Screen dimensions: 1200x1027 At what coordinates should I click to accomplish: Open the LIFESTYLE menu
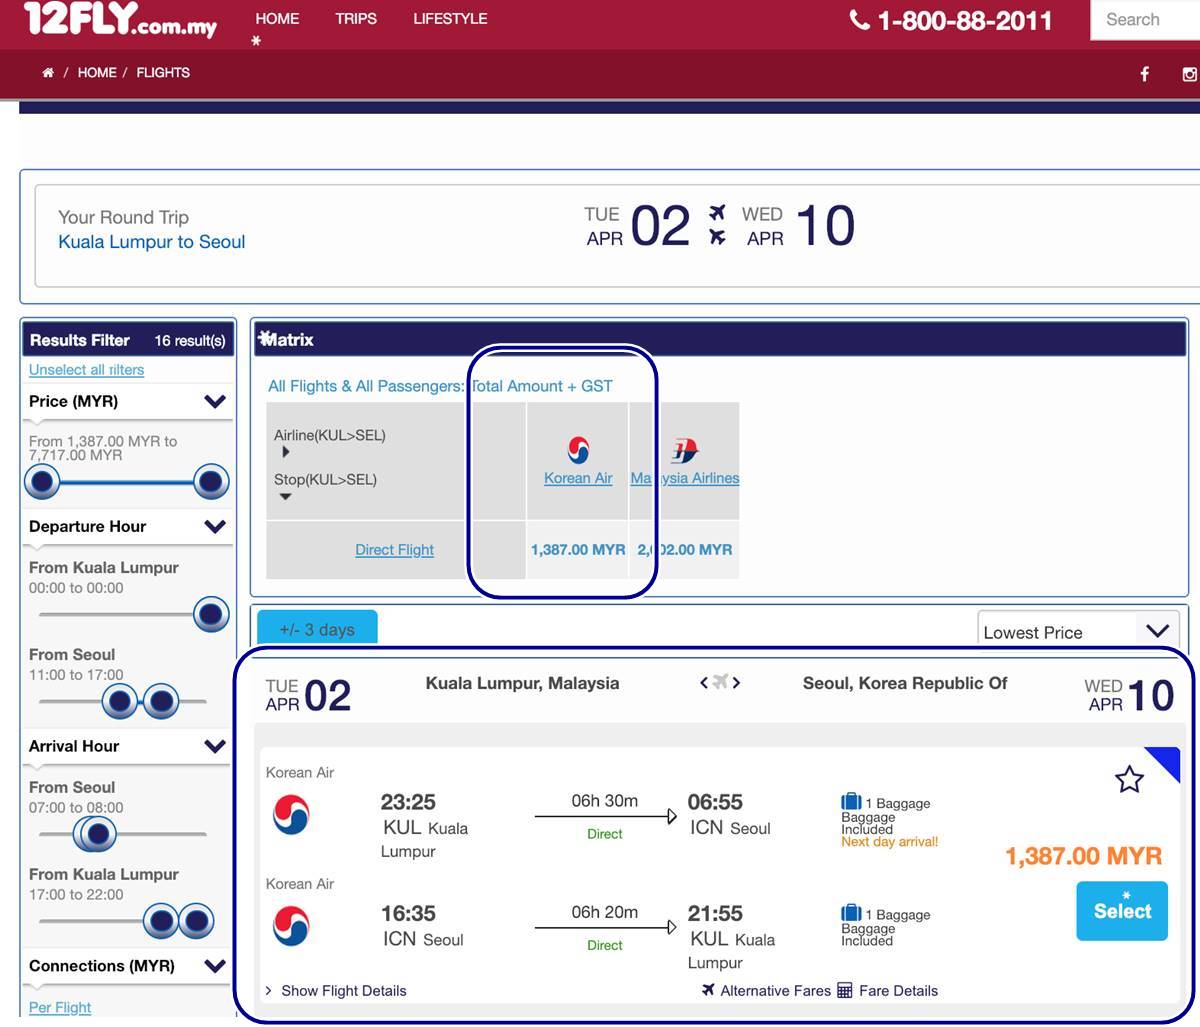[450, 19]
